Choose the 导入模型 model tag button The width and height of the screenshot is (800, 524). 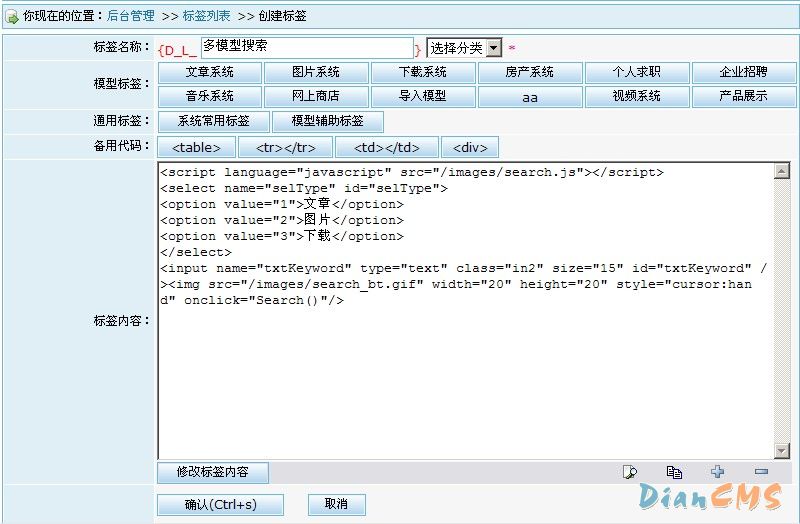(423, 96)
